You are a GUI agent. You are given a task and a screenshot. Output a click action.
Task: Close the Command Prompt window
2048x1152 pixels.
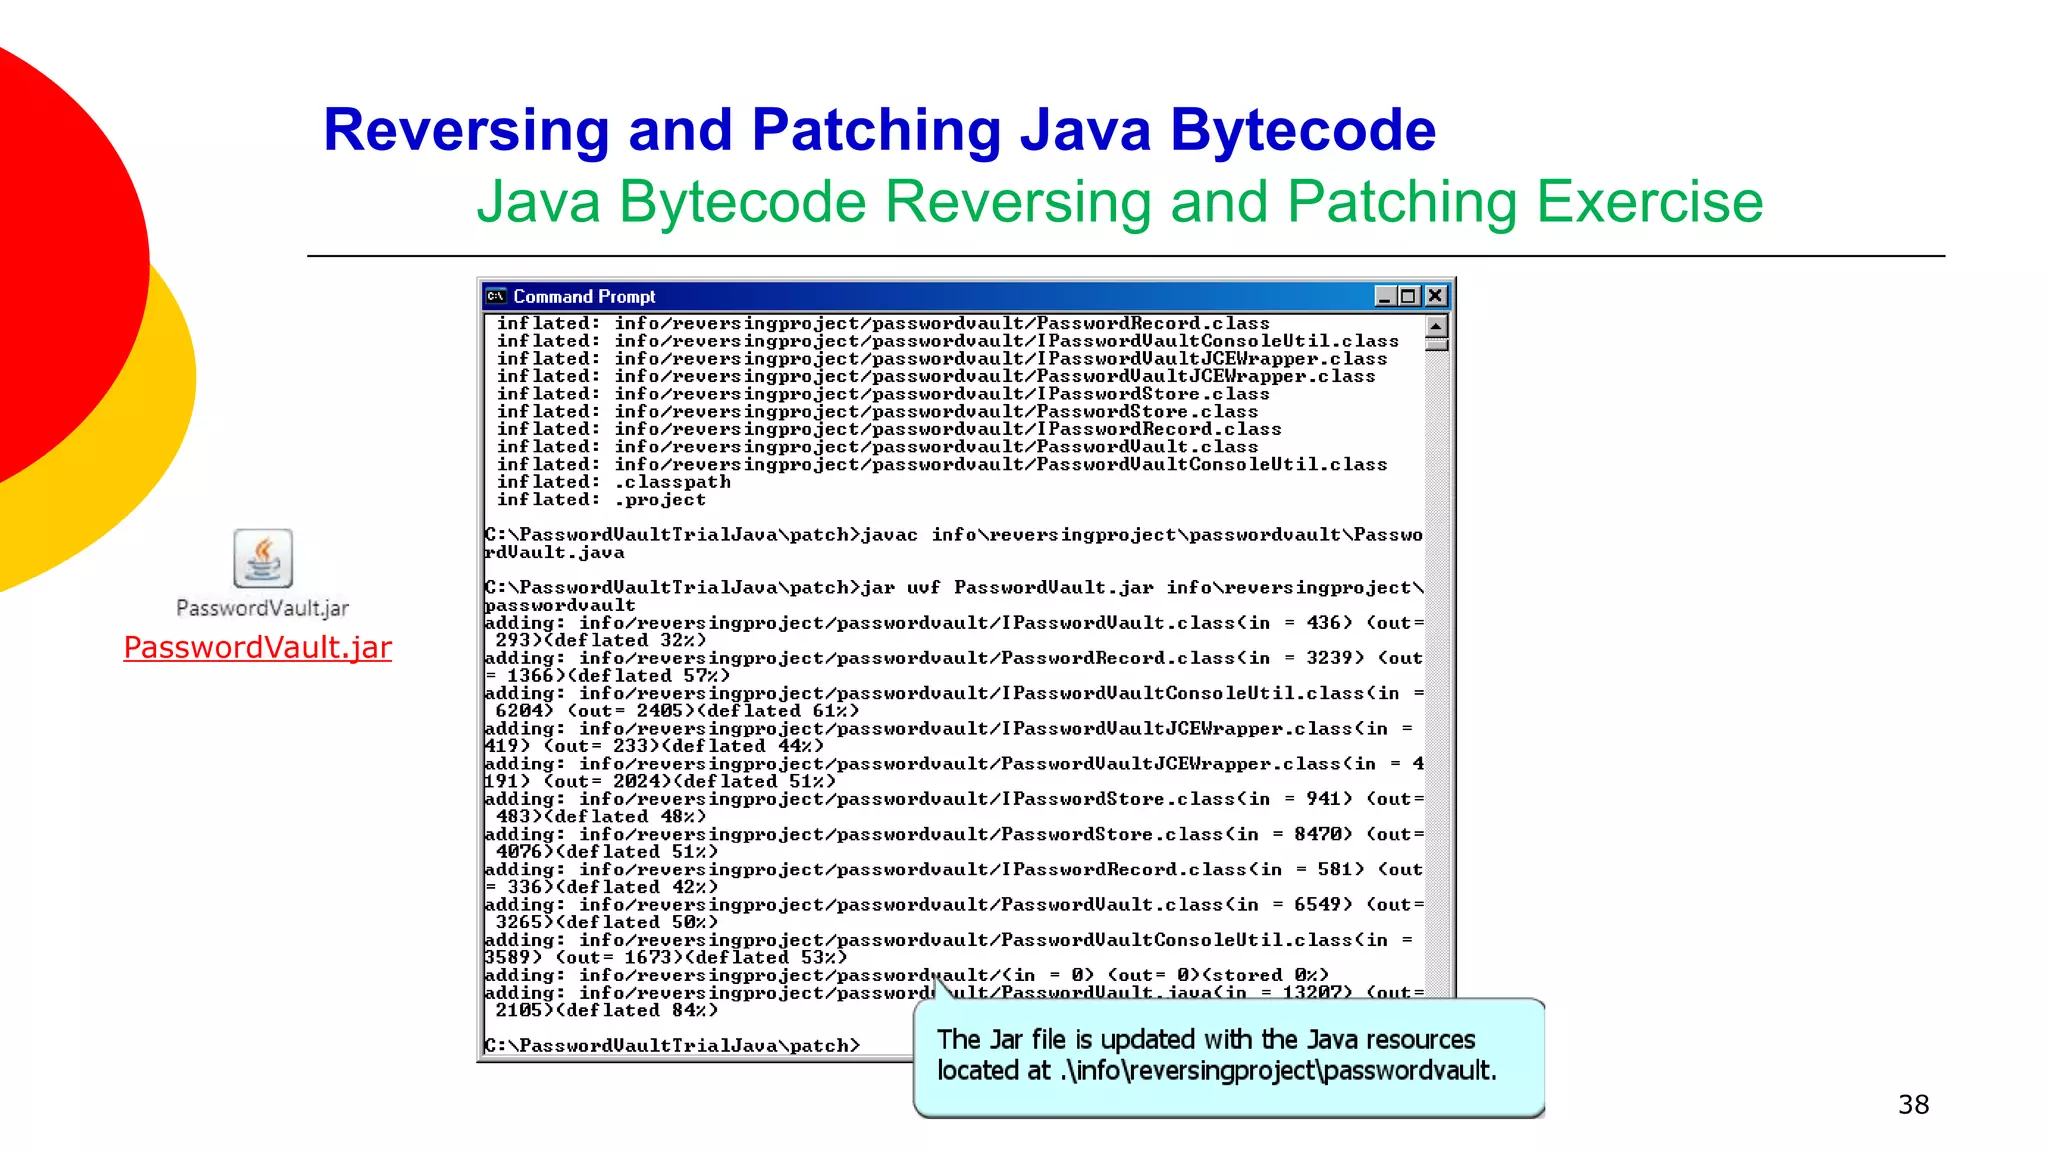(x=1435, y=296)
